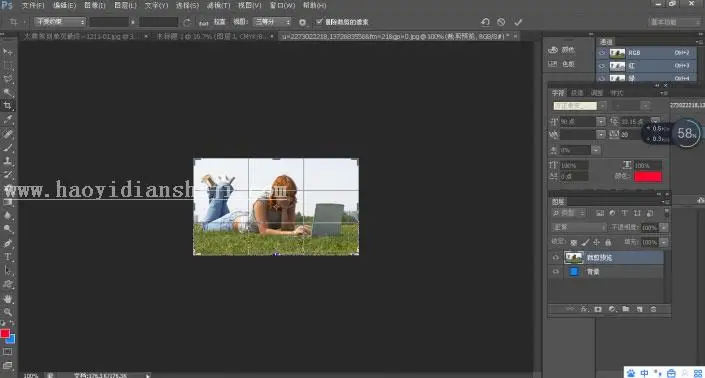The height and width of the screenshot is (378, 705).
Task: Click the red text color swatch
Action: click(648, 176)
